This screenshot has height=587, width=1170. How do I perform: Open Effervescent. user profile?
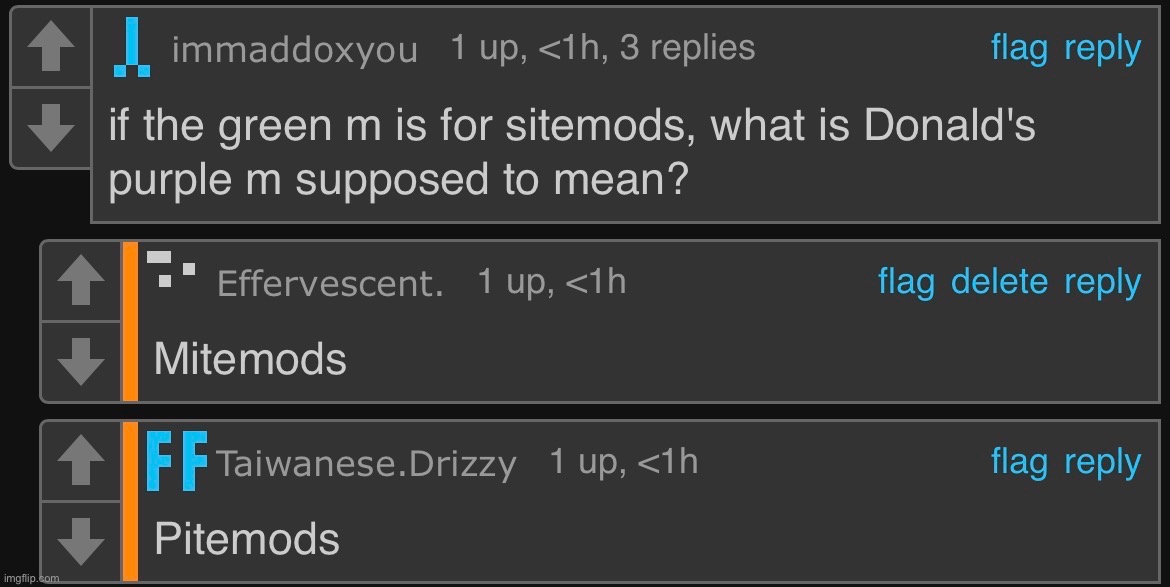pyautogui.click(x=330, y=284)
